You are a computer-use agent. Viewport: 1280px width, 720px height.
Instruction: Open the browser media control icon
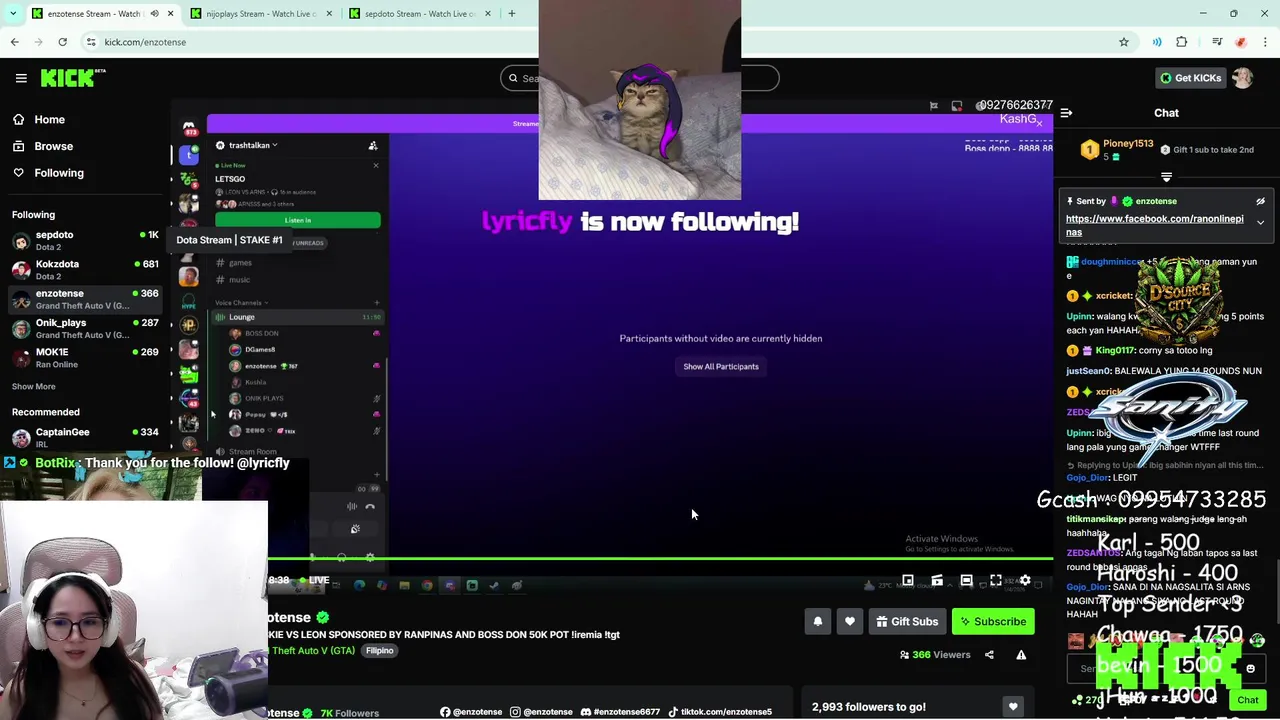(1217, 42)
